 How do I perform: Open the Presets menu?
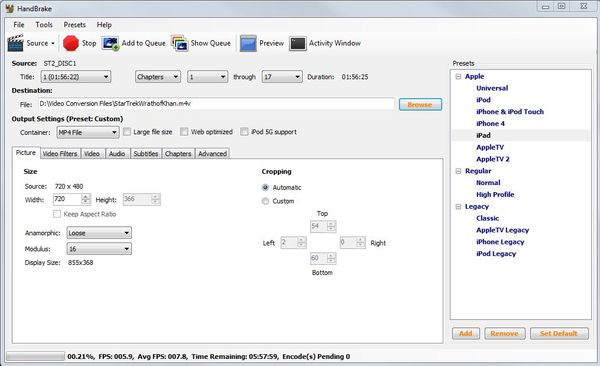tap(75, 25)
